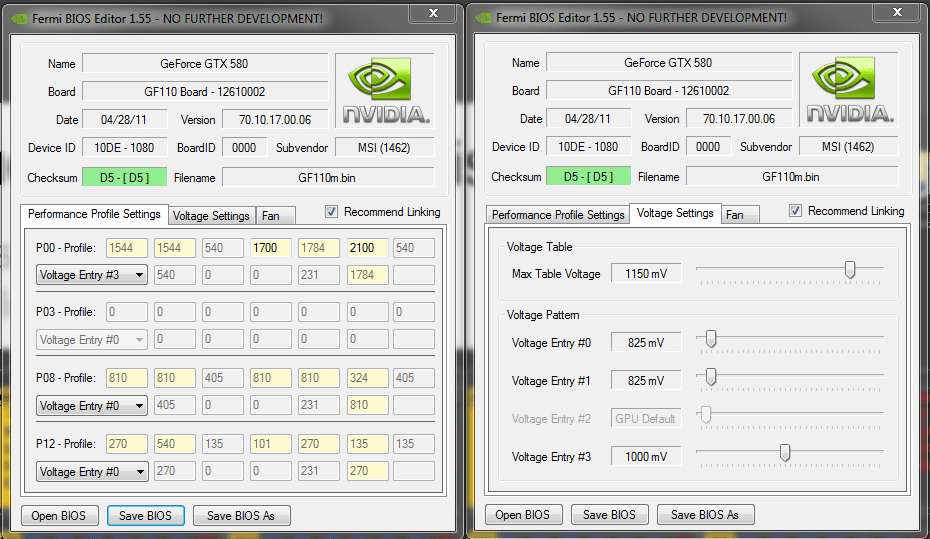Click the GPU Default field for Entry #2
Image resolution: width=930 pixels, height=539 pixels.
646,419
